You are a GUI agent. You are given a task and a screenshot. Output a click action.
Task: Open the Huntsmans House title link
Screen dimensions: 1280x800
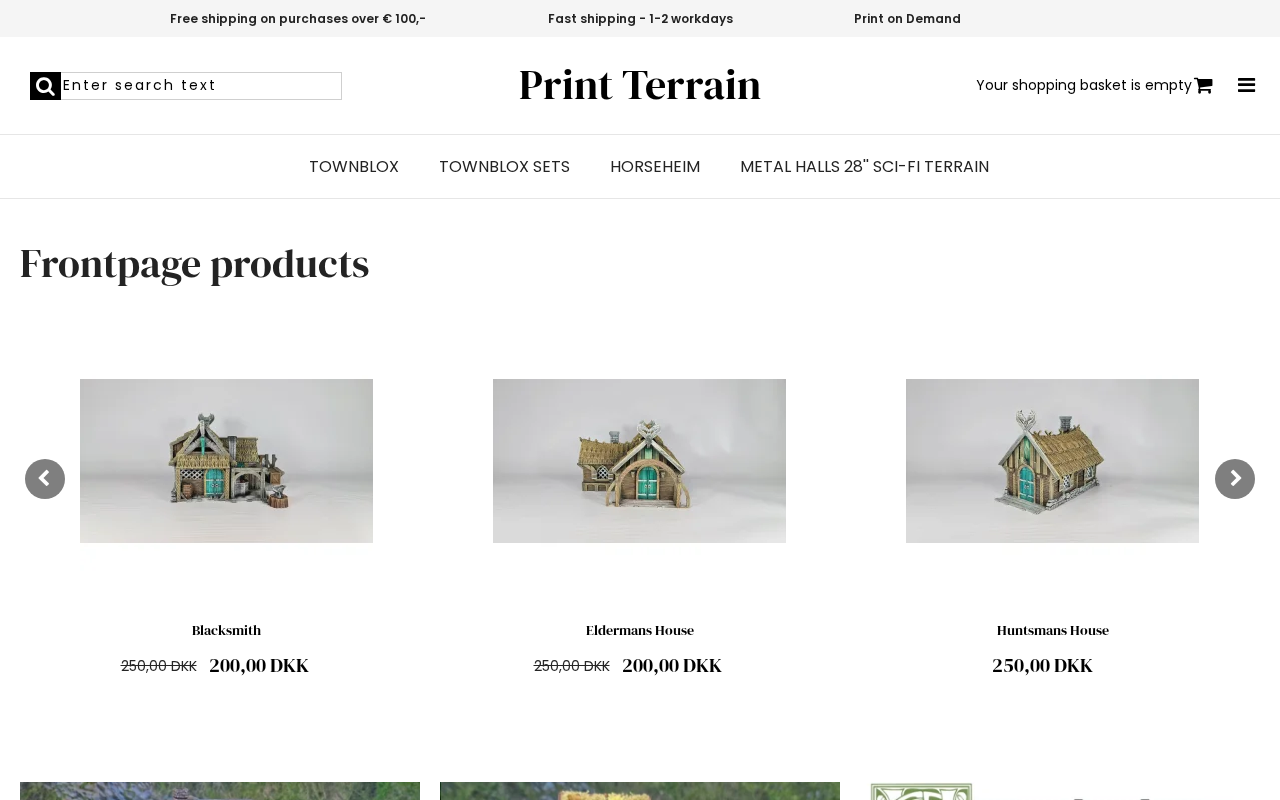[x=1053, y=631]
